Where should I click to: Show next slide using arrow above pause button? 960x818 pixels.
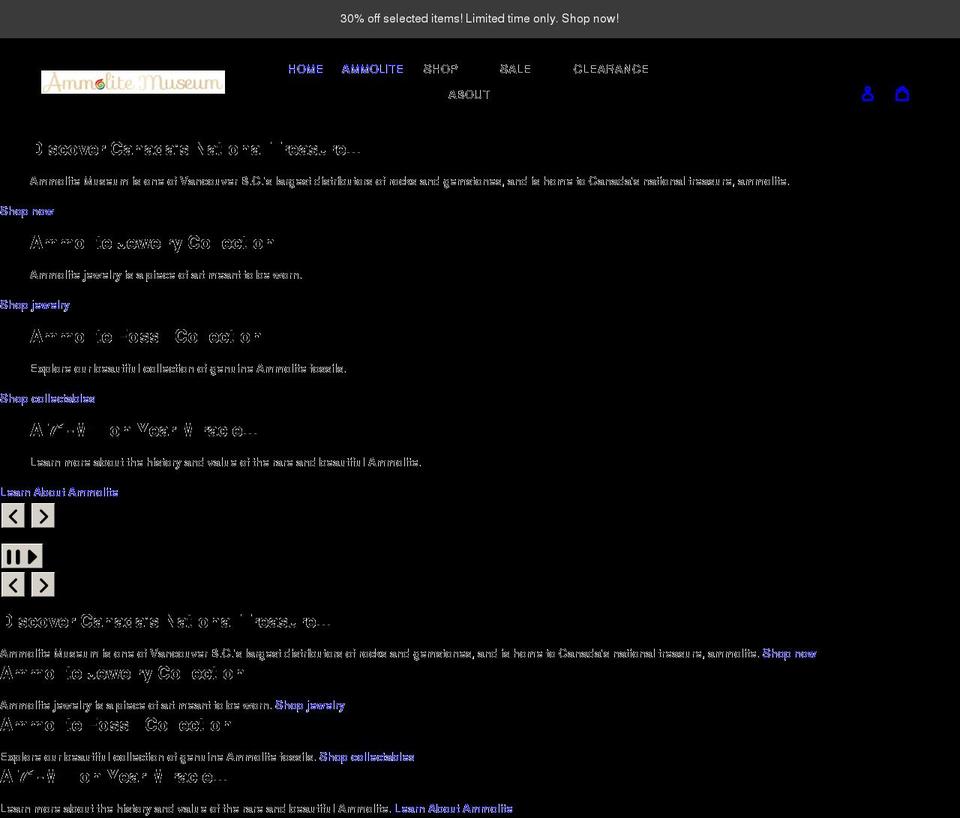click(43, 516)
